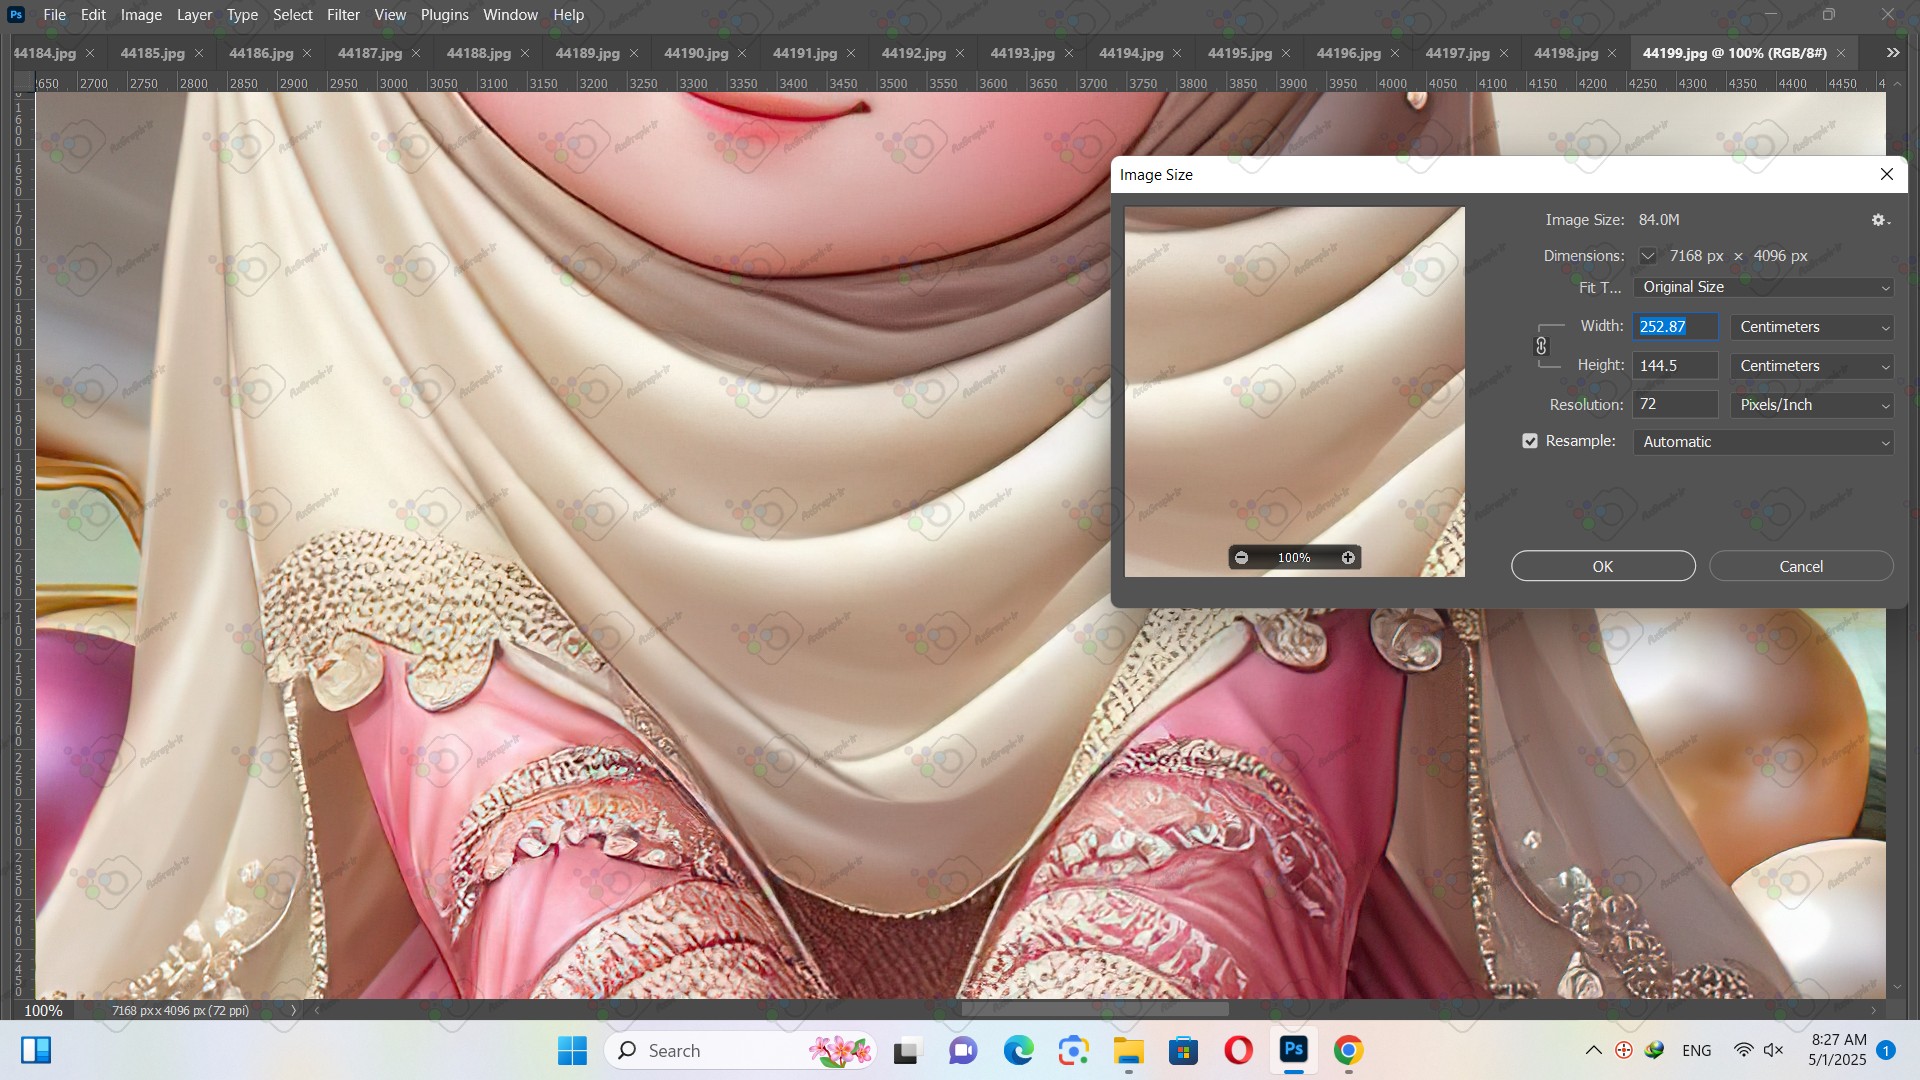Open the Wi-Fi network tray icon
Screen dimensions: 1920x1080
[x=1744, y=1051]
